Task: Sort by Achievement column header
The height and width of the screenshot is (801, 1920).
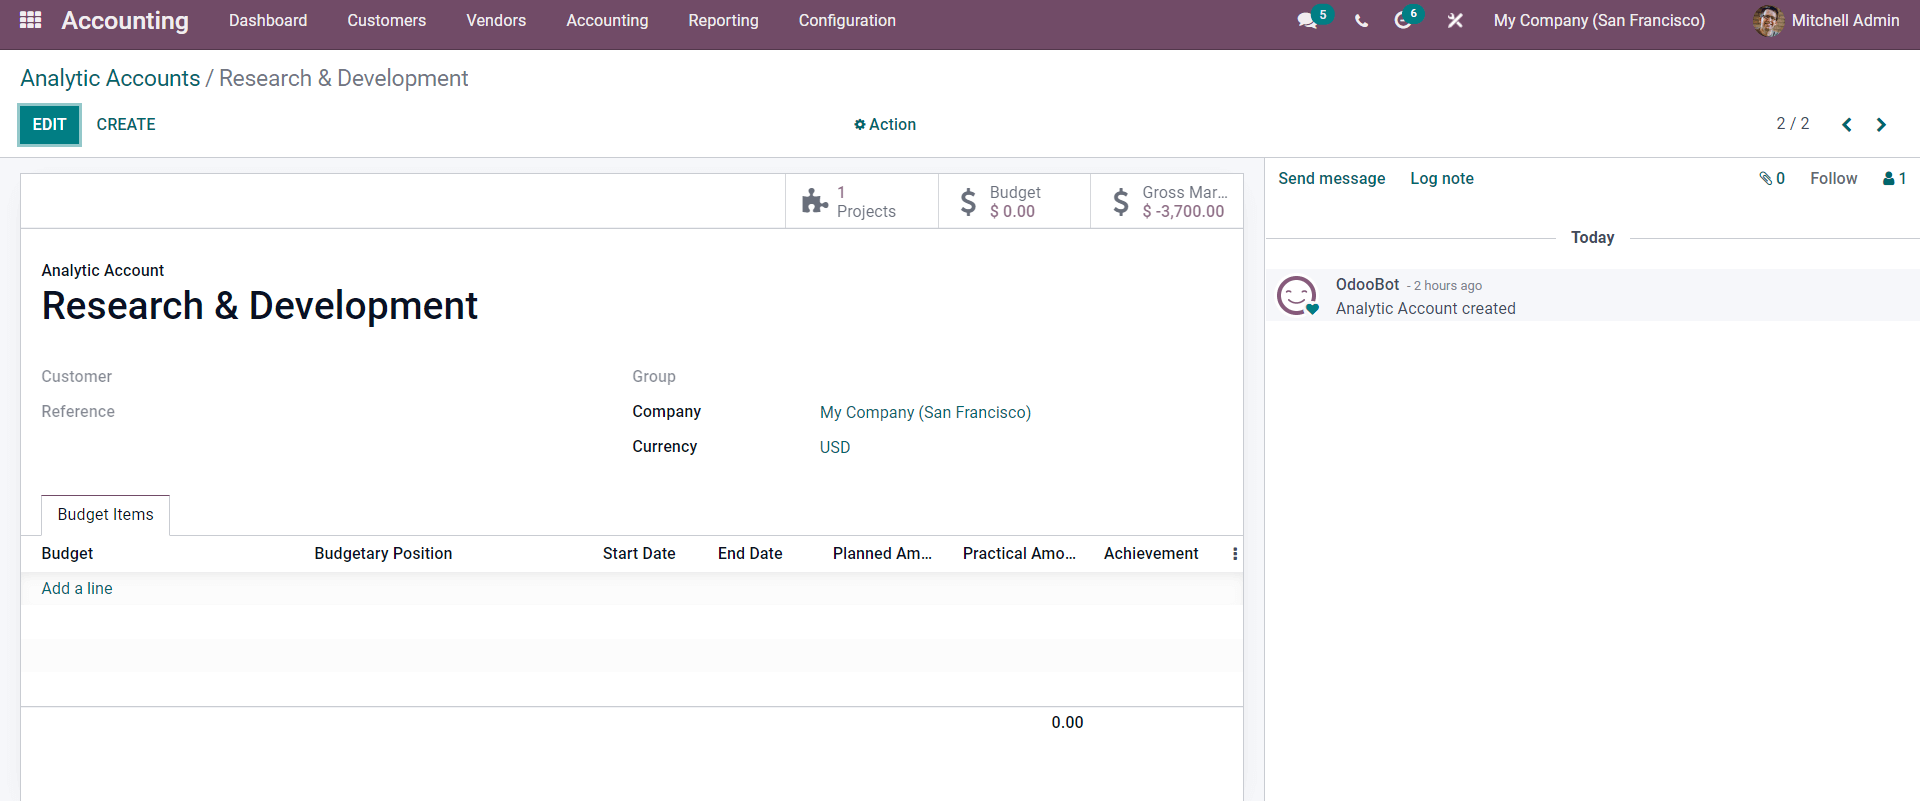Action: [1151, 553]
